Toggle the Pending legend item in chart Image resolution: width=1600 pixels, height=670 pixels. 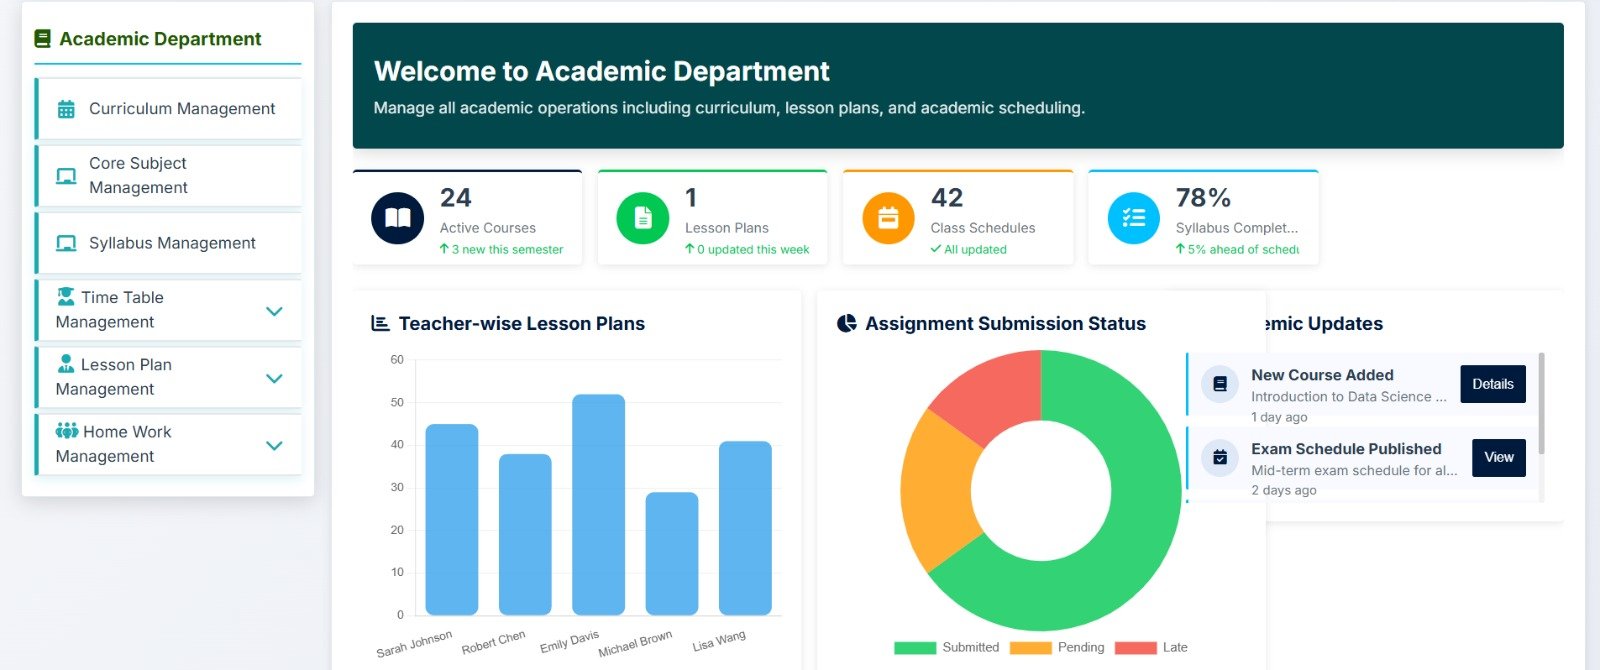1057,647
